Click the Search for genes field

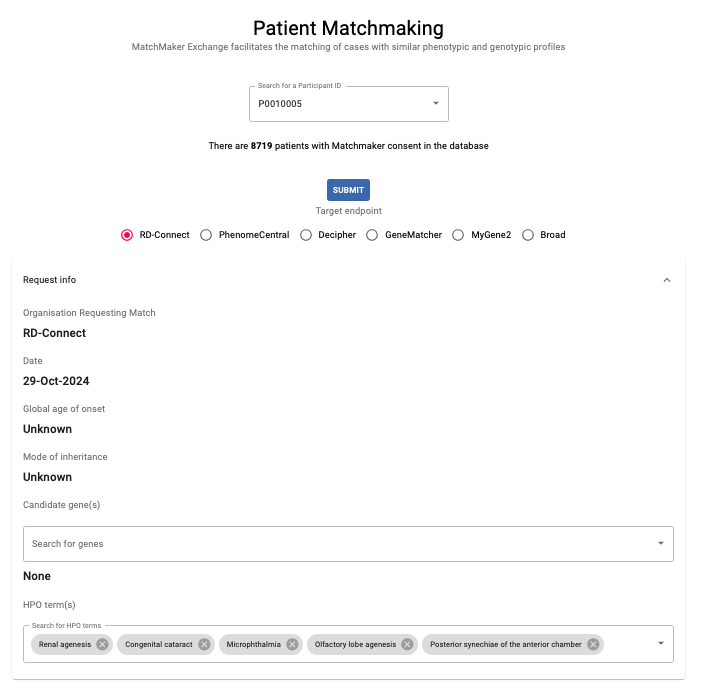(330, 544)
